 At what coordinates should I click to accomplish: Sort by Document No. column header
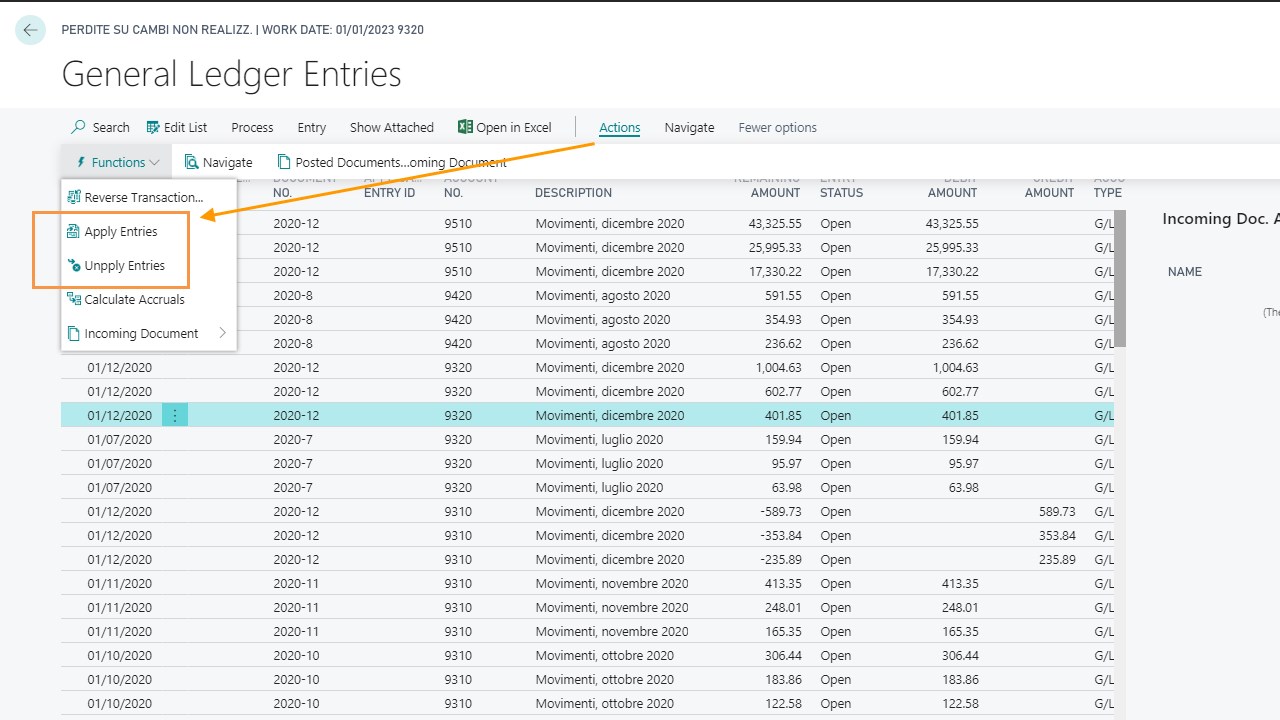tap(305, 186)
